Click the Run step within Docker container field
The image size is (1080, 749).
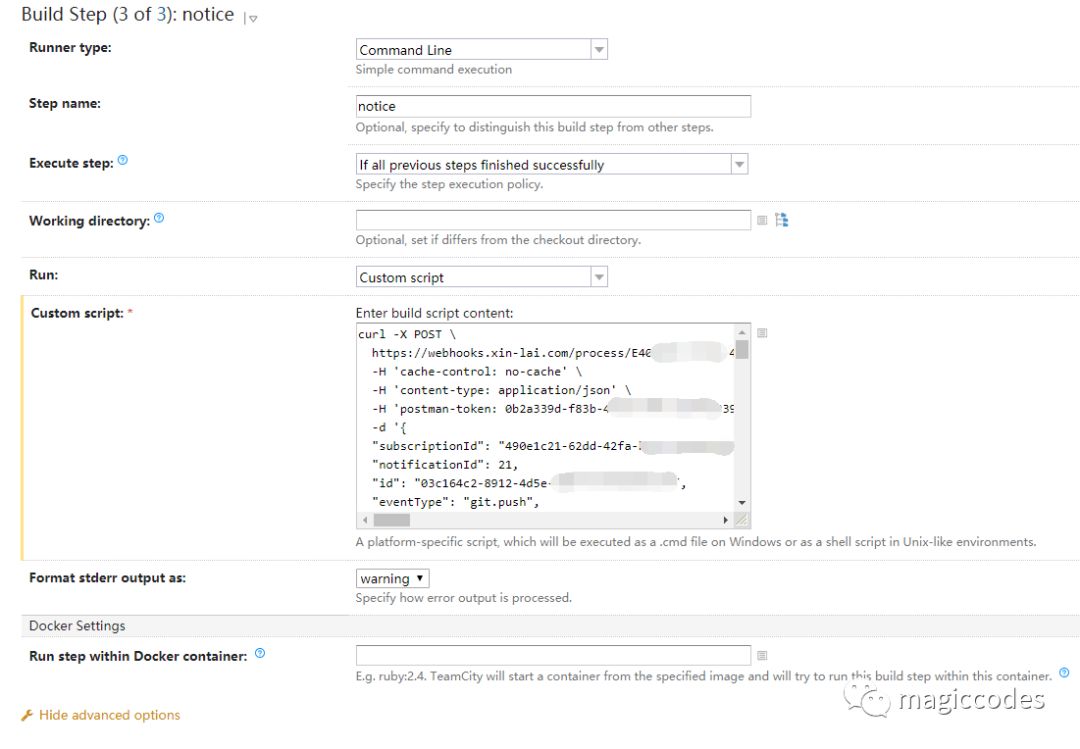pos(553,655)
